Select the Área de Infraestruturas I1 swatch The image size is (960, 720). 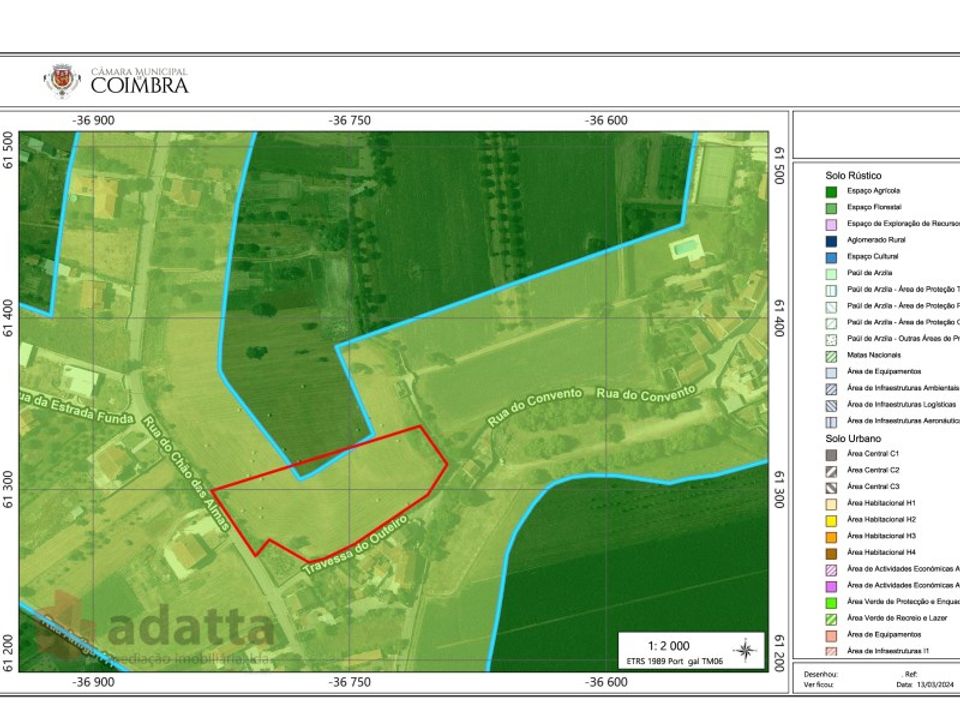831,652
